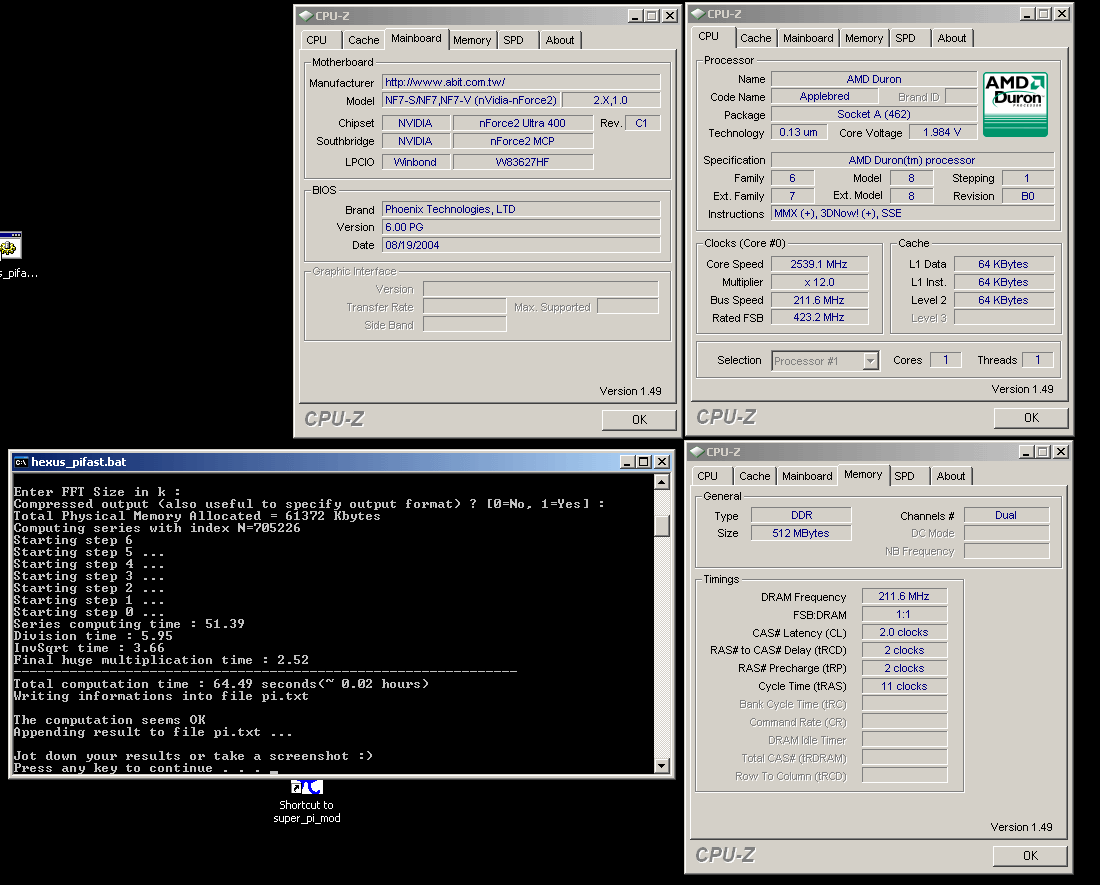1100x885 pixels.
Task: Click the Core Voltage 1.984 V value
Action: 942,132
